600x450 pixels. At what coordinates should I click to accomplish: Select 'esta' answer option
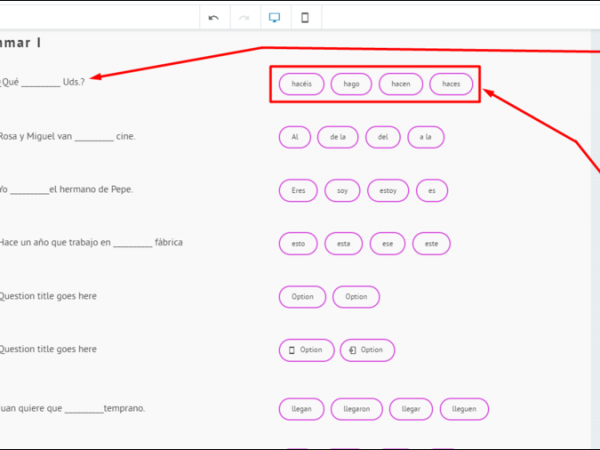343,243
